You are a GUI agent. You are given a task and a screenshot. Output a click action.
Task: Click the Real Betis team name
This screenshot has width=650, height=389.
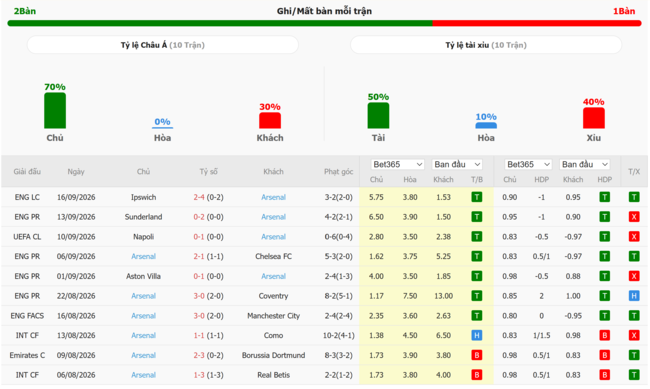(x=273, y=375)
